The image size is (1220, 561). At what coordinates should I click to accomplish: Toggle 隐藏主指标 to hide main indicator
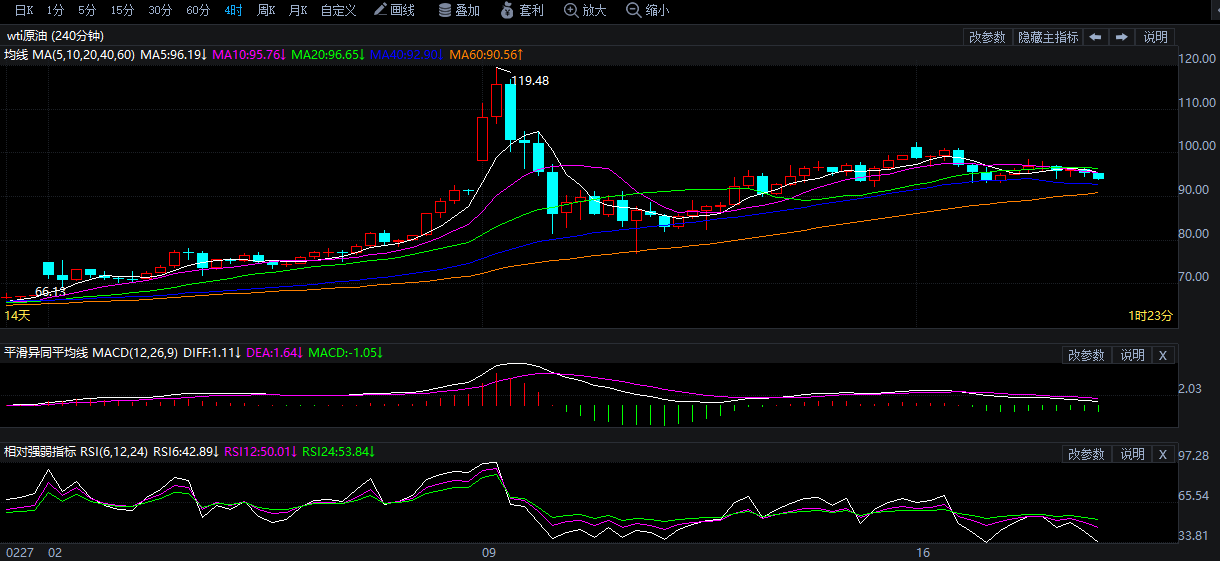coord(1048,37)
